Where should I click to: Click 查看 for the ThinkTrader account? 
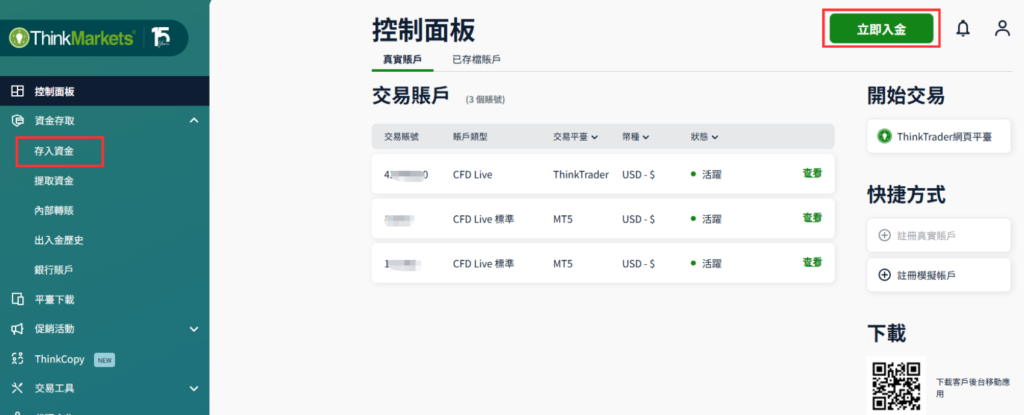tap(812, 173)
